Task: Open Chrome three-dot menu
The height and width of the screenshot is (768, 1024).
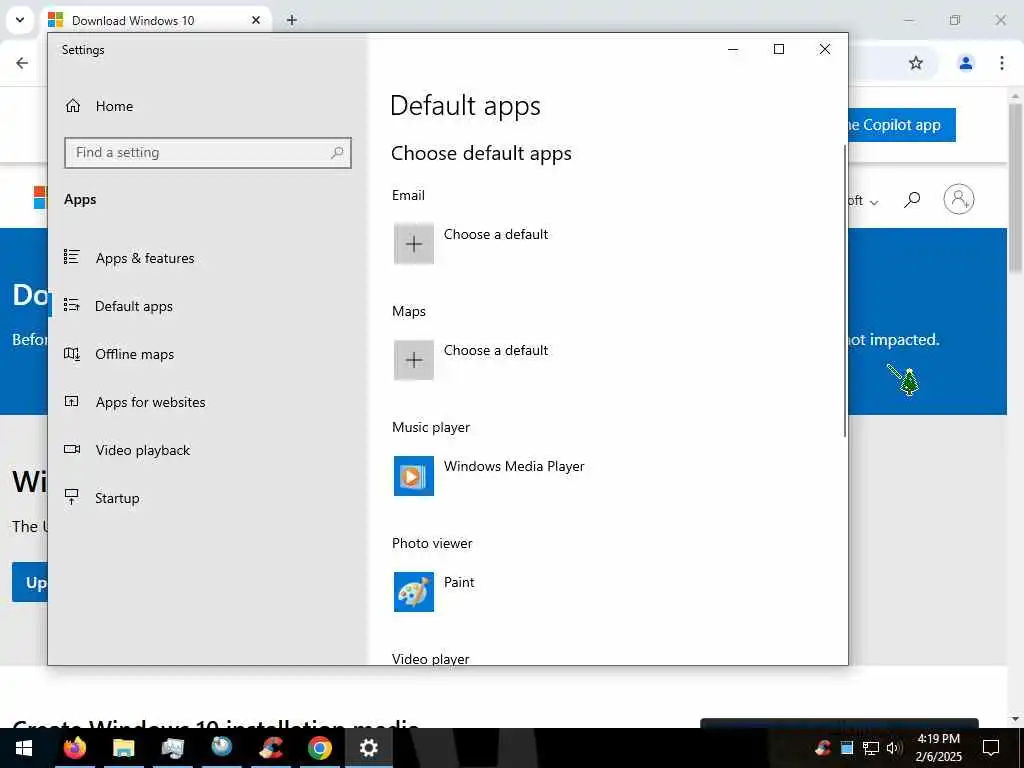Action: [1002, 63]
